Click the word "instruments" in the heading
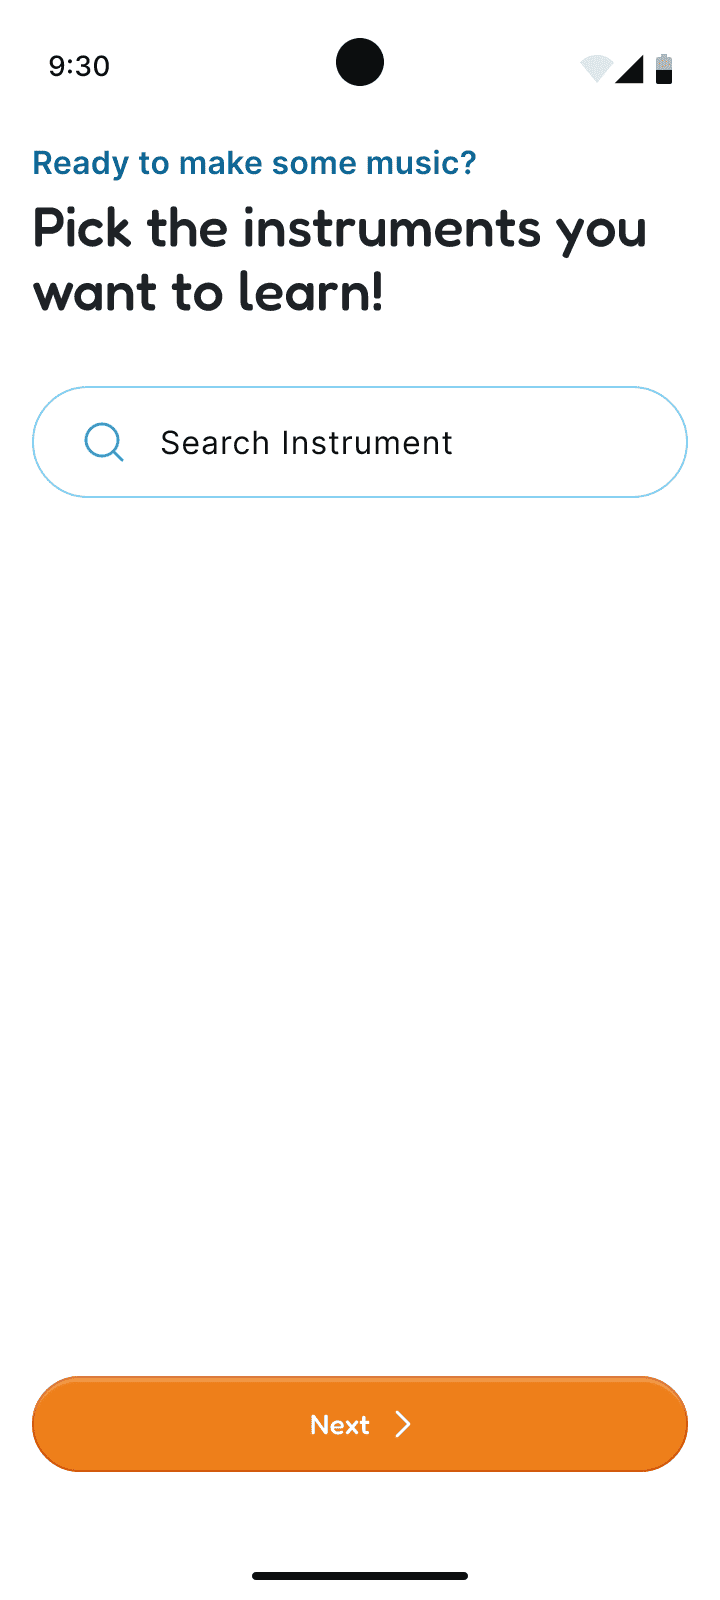This screenshot has height=1600, width=720. click(391, 228)
